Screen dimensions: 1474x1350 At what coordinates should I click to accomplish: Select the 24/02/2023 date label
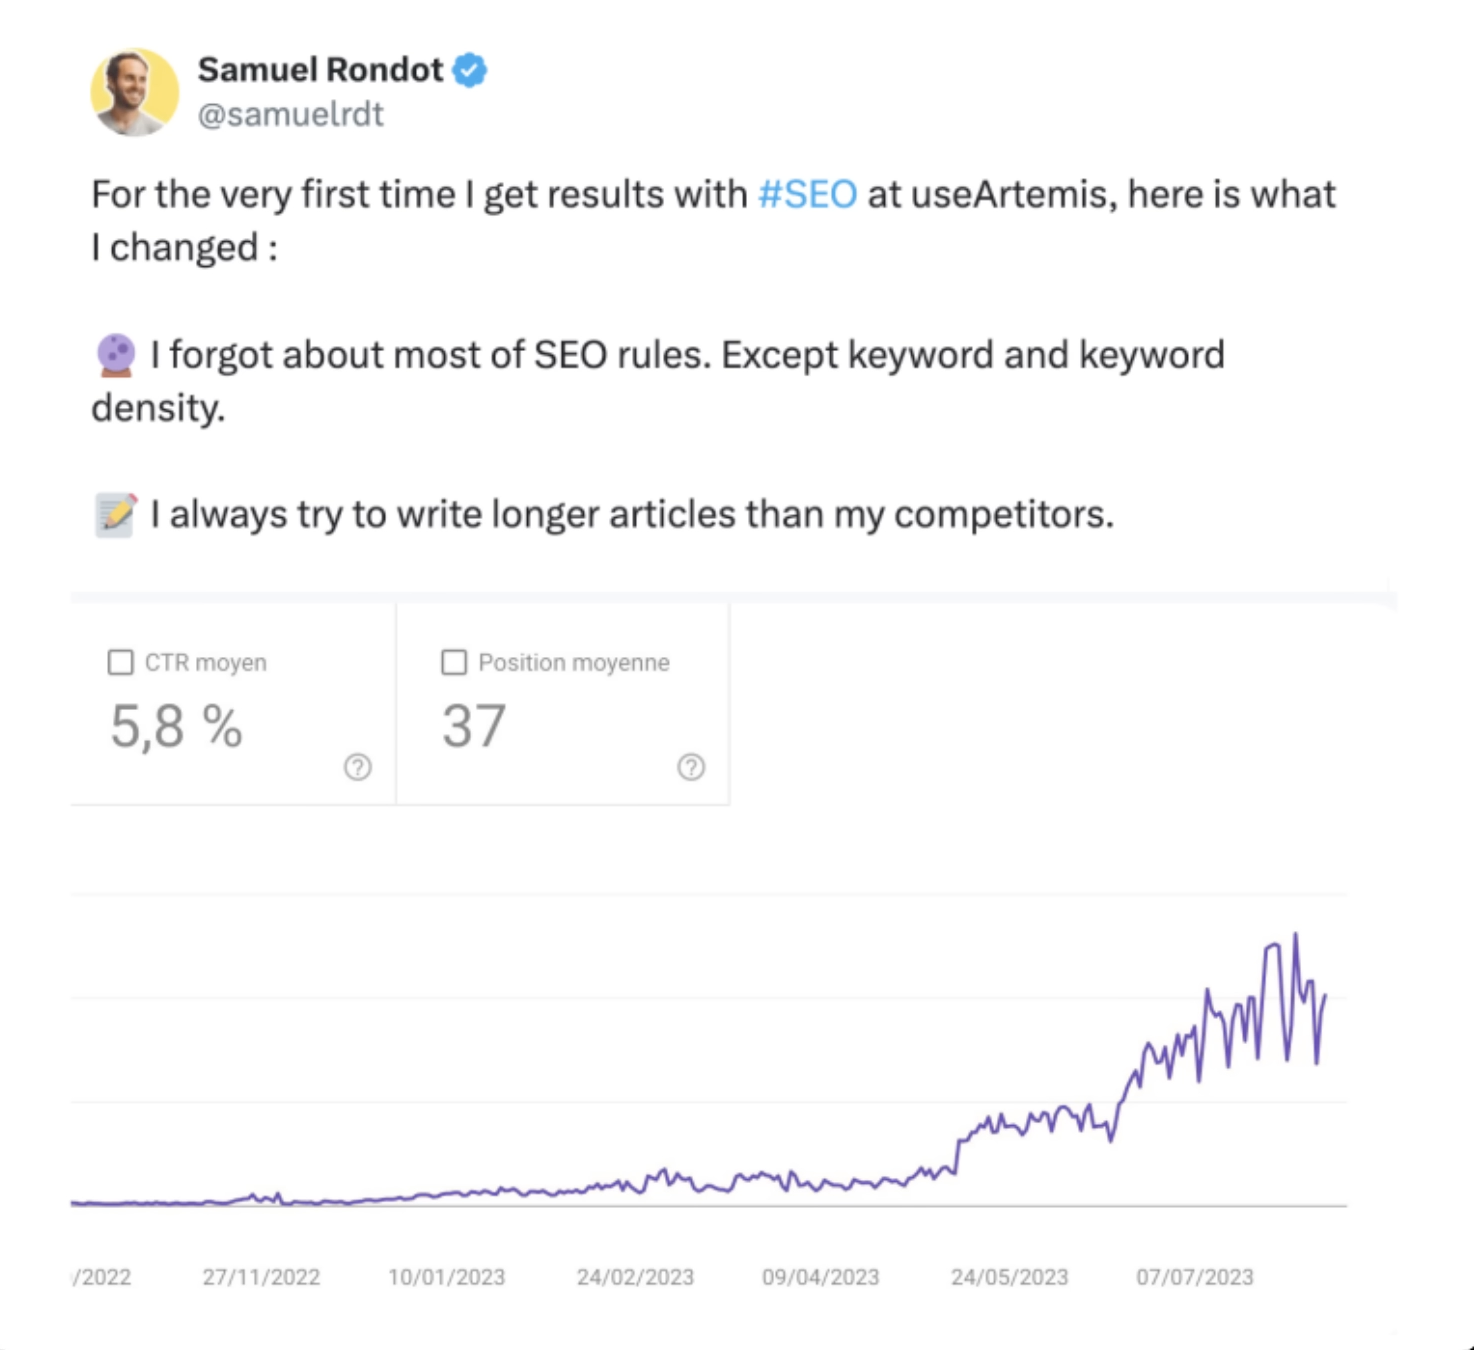tap(635, 1277)
